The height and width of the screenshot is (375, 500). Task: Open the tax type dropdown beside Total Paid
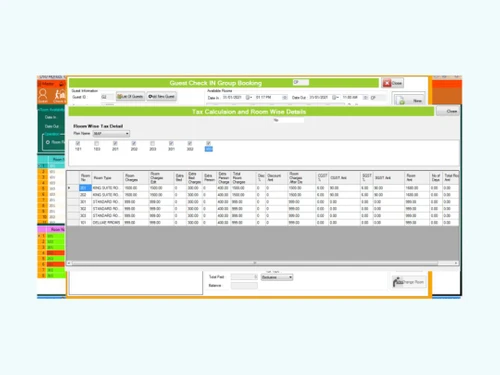click(277, 277)
